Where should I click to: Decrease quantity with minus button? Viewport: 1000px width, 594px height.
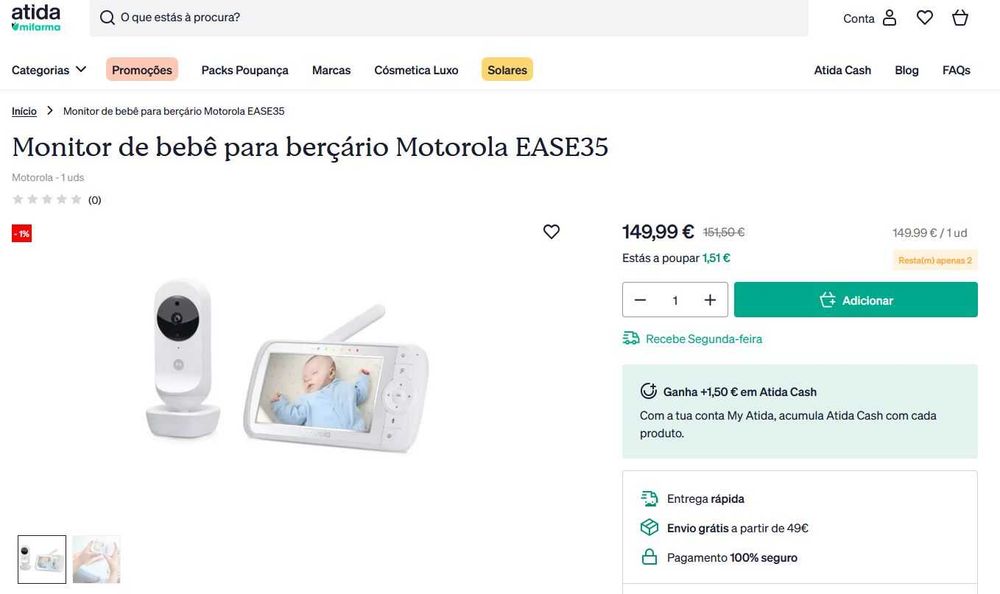[x=640, y=300]
